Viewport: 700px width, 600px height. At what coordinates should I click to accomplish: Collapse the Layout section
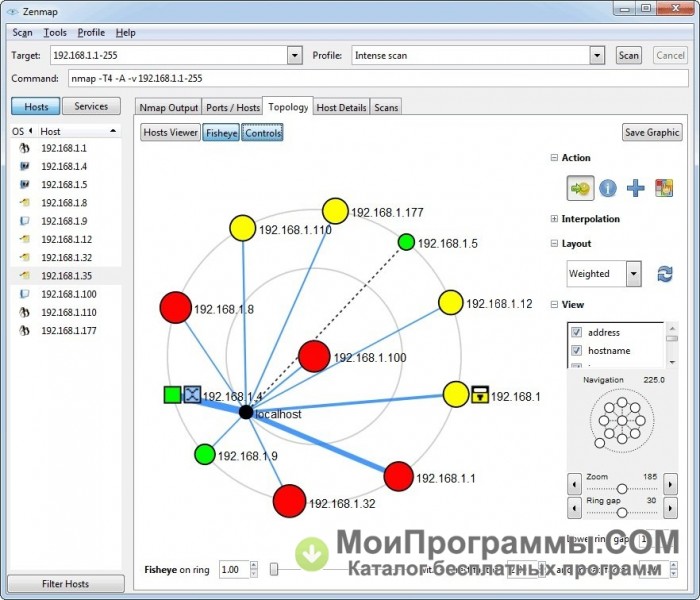(554, 244)
